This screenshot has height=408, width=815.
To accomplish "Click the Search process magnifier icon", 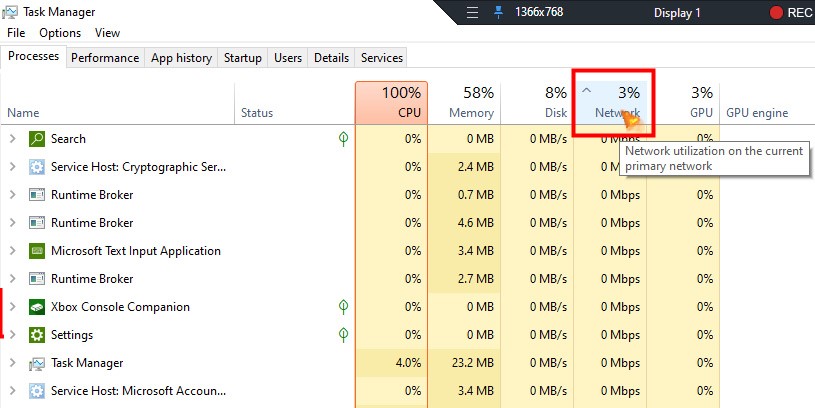I will click(x=37, y=139).
